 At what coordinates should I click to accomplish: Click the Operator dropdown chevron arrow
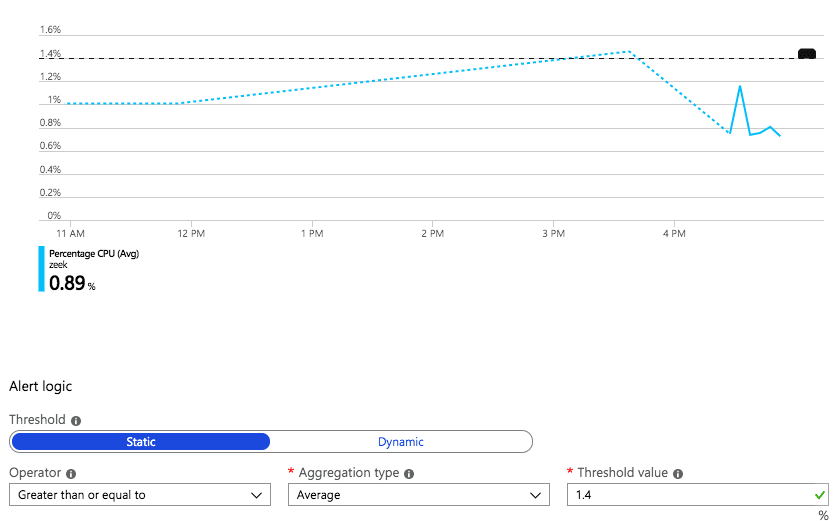tap(257, 496)
